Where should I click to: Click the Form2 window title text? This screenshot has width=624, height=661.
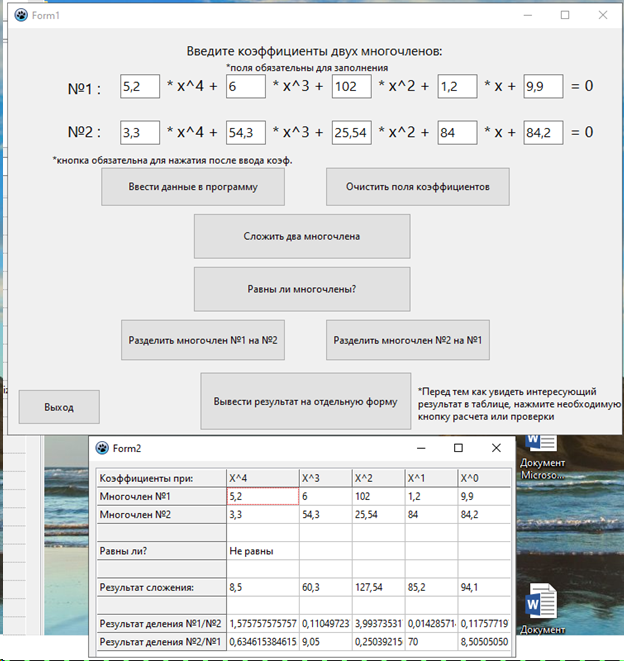click(126, 448)
